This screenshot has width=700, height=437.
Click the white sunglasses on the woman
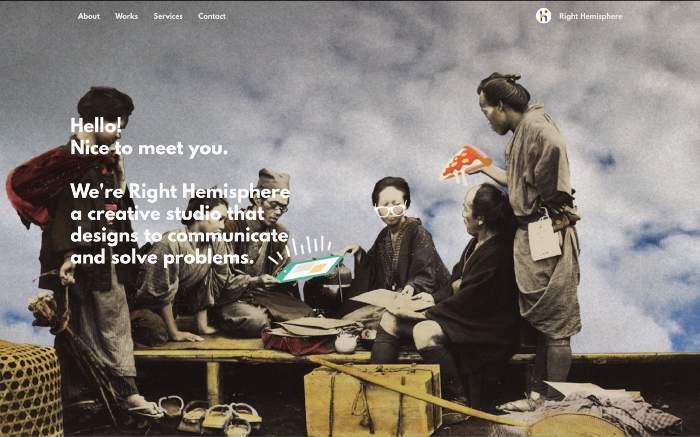(390, 210)
